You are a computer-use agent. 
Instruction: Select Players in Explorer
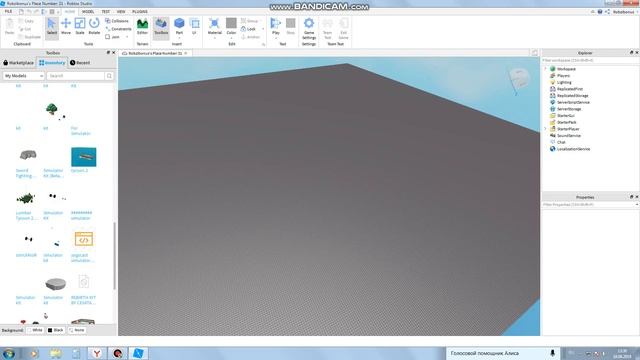(563, 76)
